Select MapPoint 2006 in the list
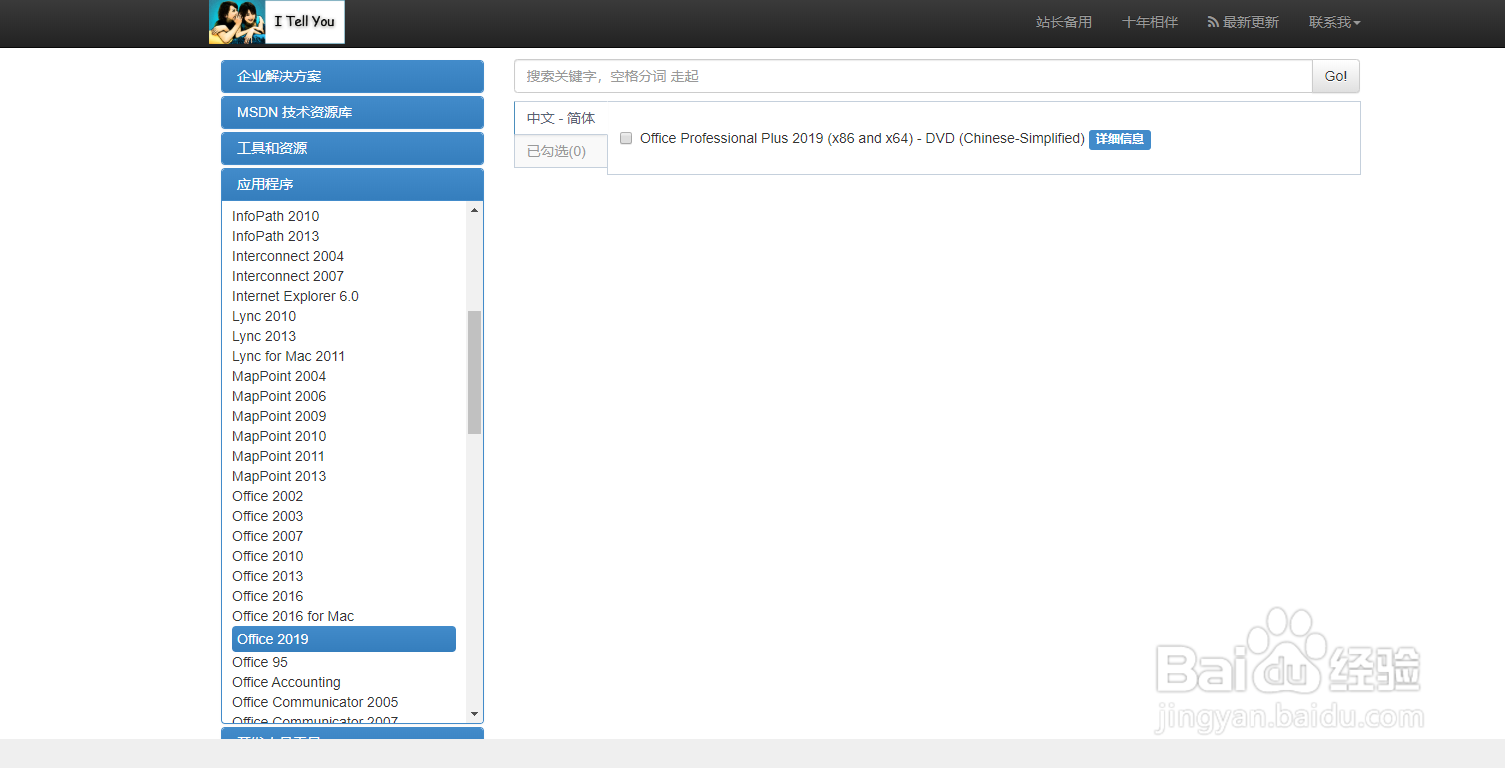The height and width of the screenshot is (768, 1505). coord(279,396)
